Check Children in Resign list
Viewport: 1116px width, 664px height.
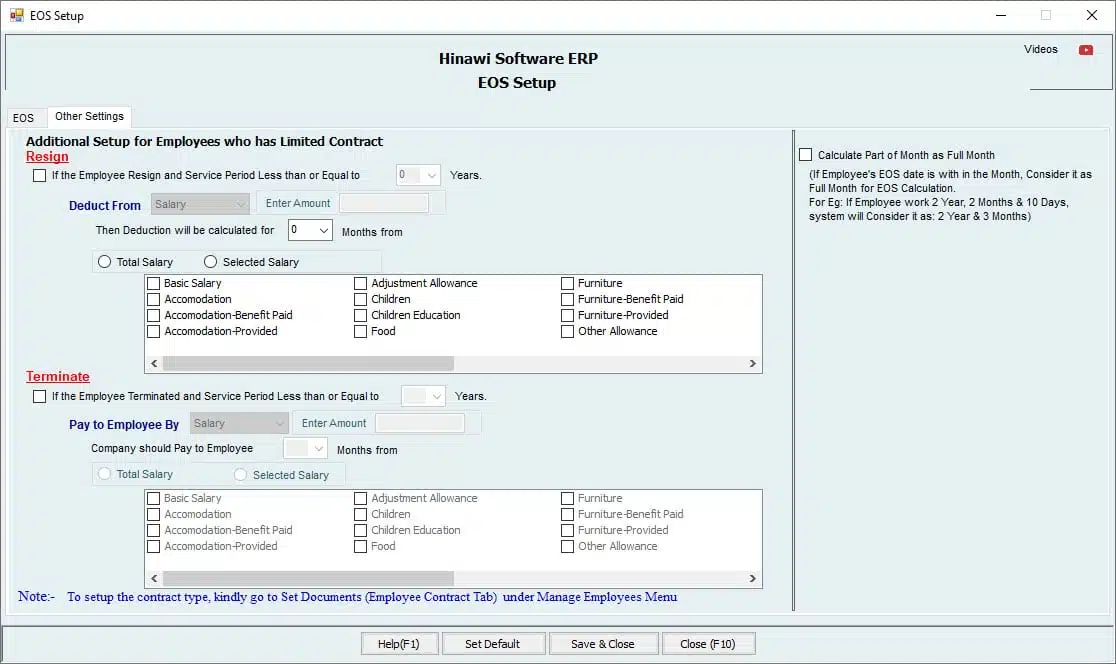(x=361, y=300)
